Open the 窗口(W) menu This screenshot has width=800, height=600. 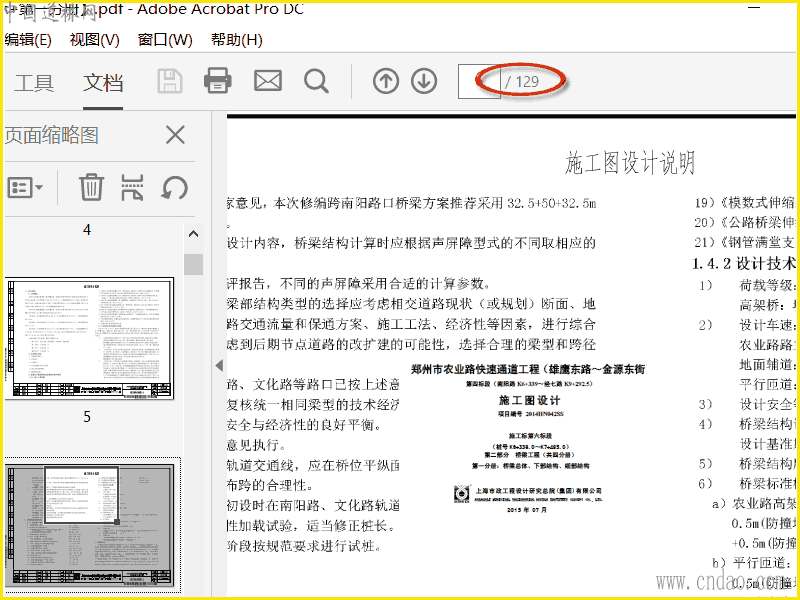[x=165, y=40]
